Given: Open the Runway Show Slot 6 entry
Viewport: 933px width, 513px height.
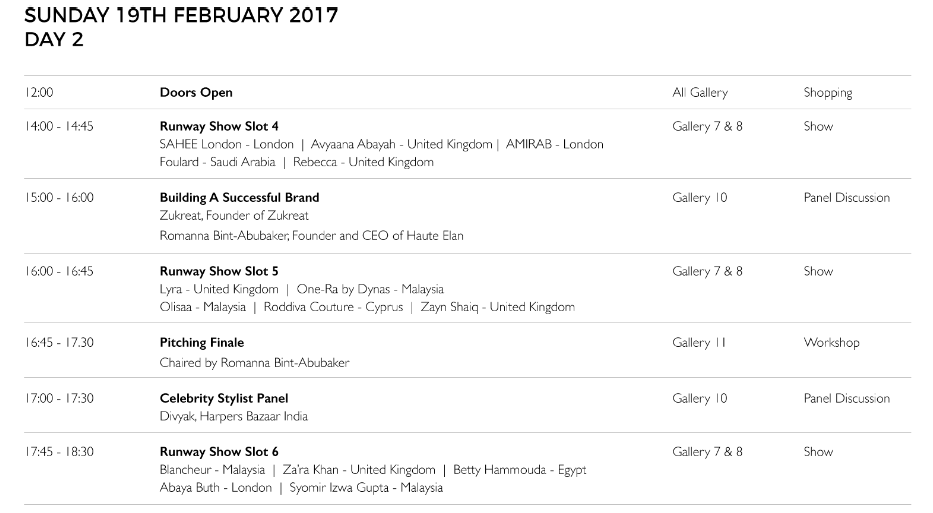Looking at the screenshot, I should click(219, 452).
